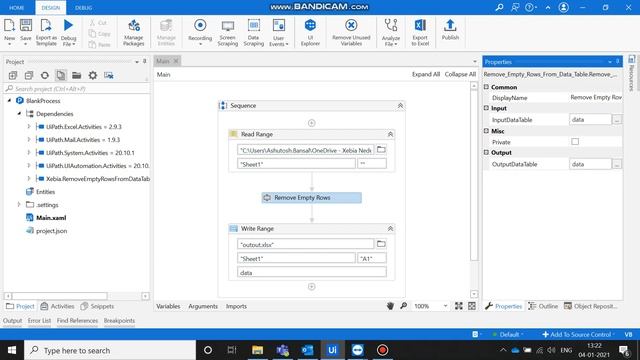Export workflow to Excel
This screenshot has width=640, height=360.
[420, 31]
